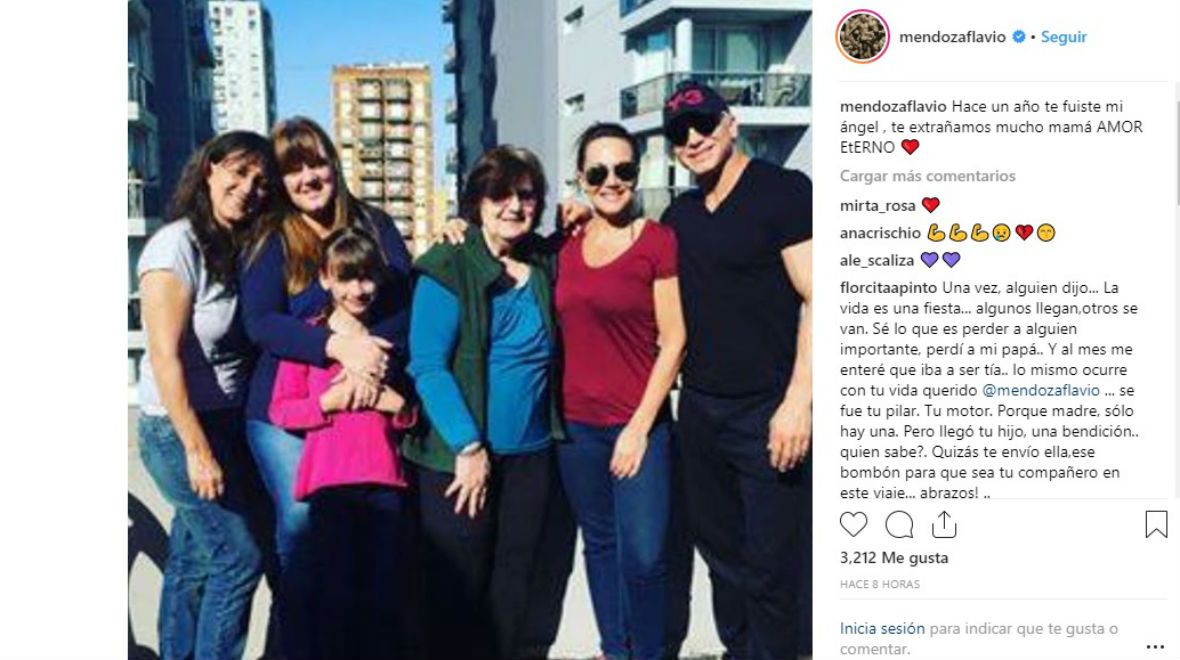This screenshot has width=1180, height=660.
Task: Visit the anacrischio commenter profile
Action: 880,233
